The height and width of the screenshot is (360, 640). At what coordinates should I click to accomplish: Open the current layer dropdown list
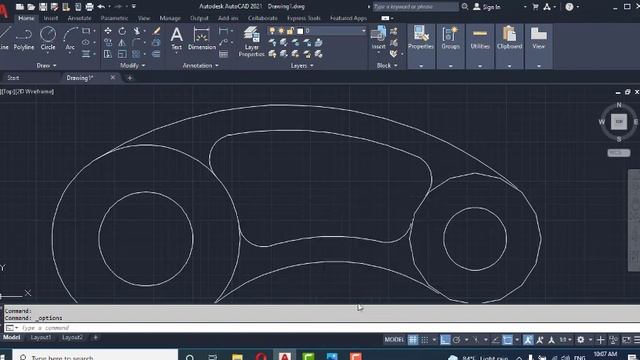coord(363,31)
